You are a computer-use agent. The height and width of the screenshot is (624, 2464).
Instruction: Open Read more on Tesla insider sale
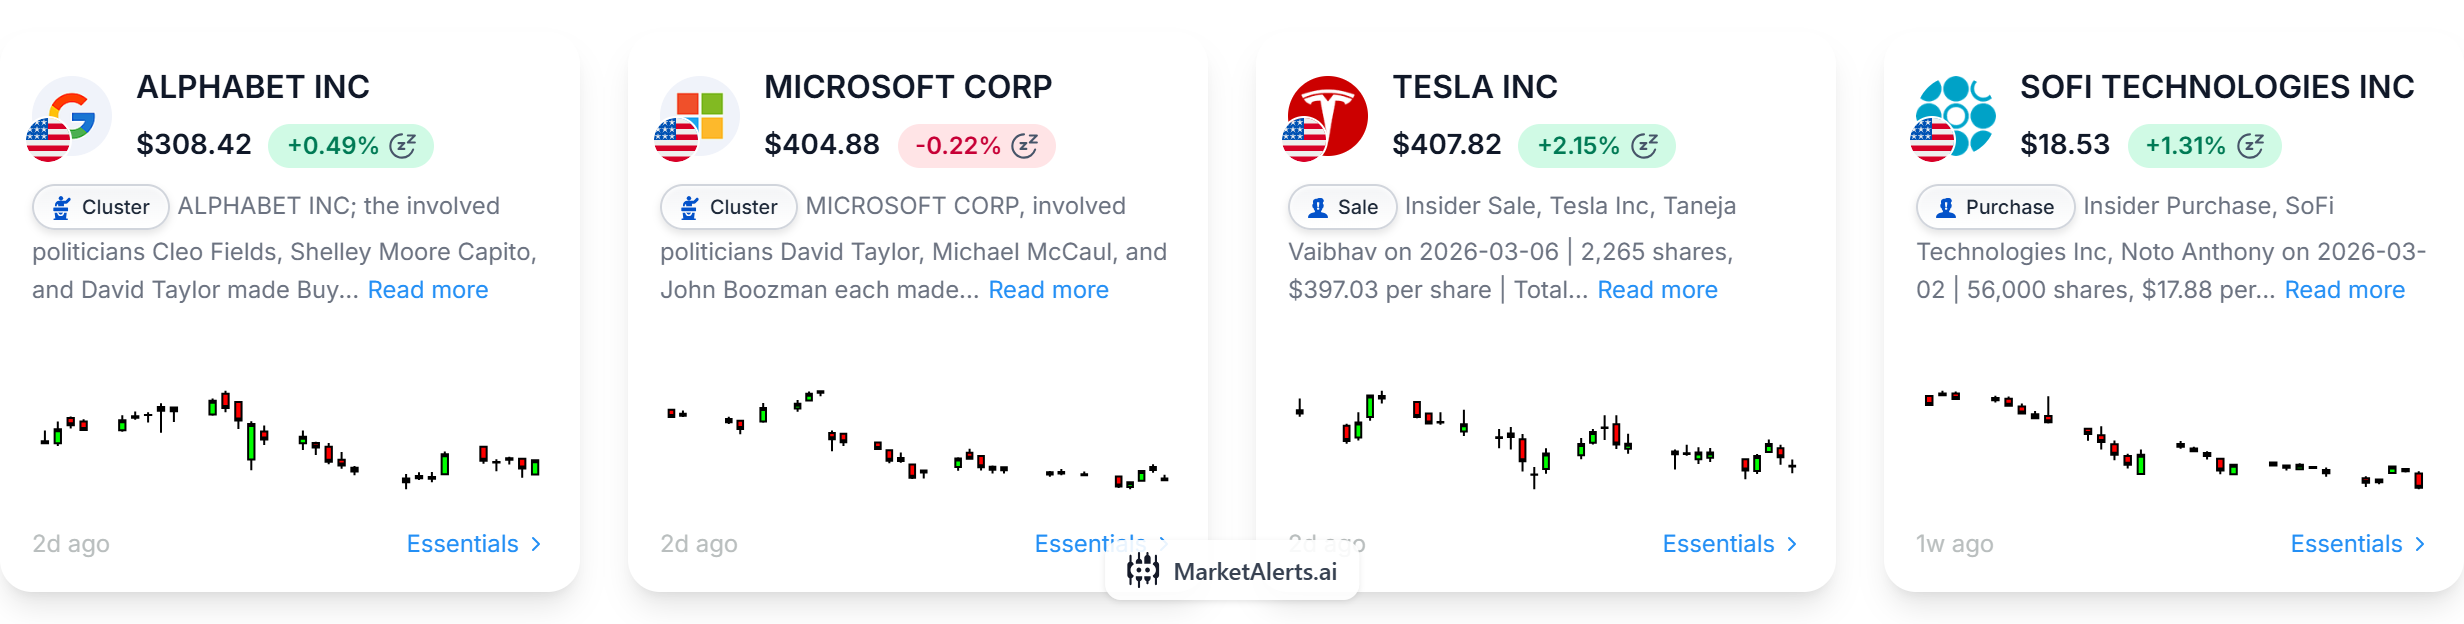(1657, 290)
